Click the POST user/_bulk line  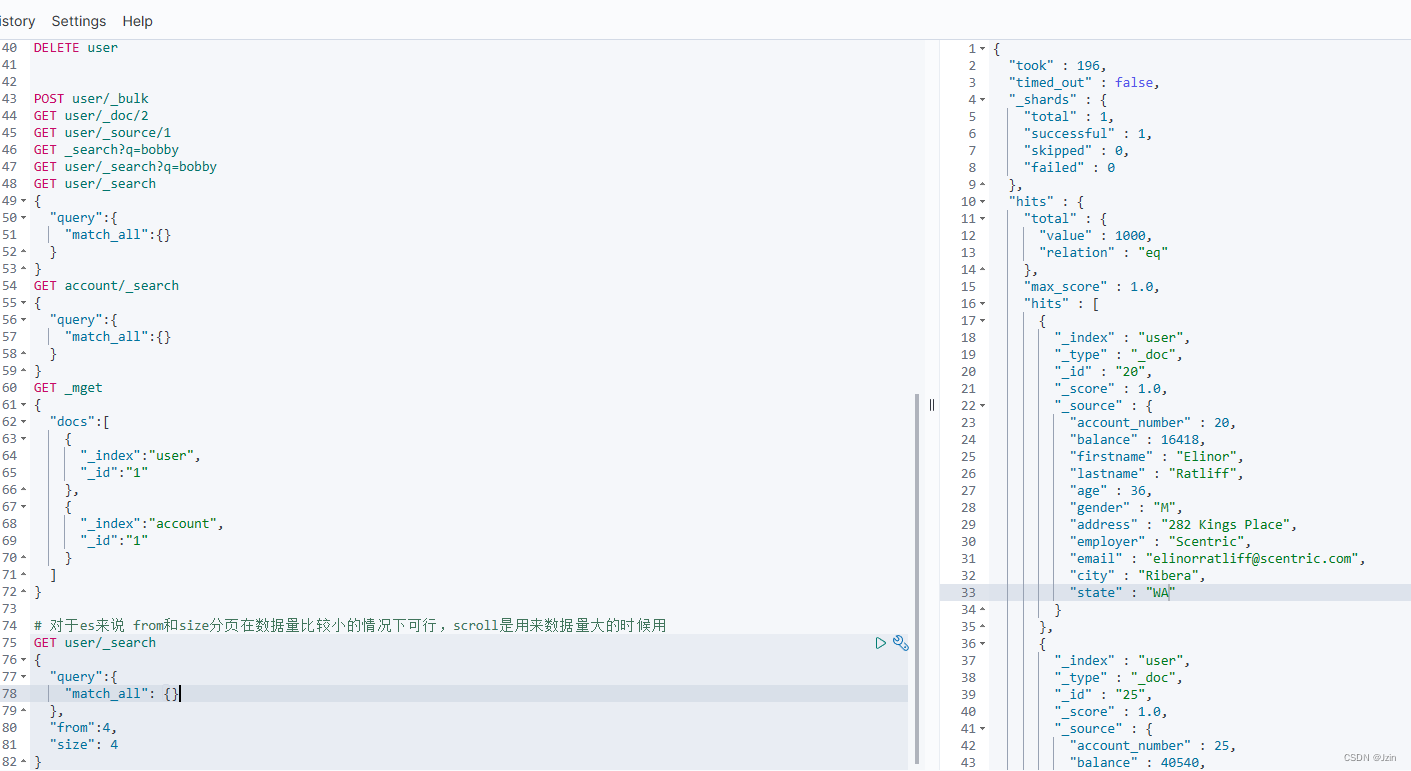91,99
